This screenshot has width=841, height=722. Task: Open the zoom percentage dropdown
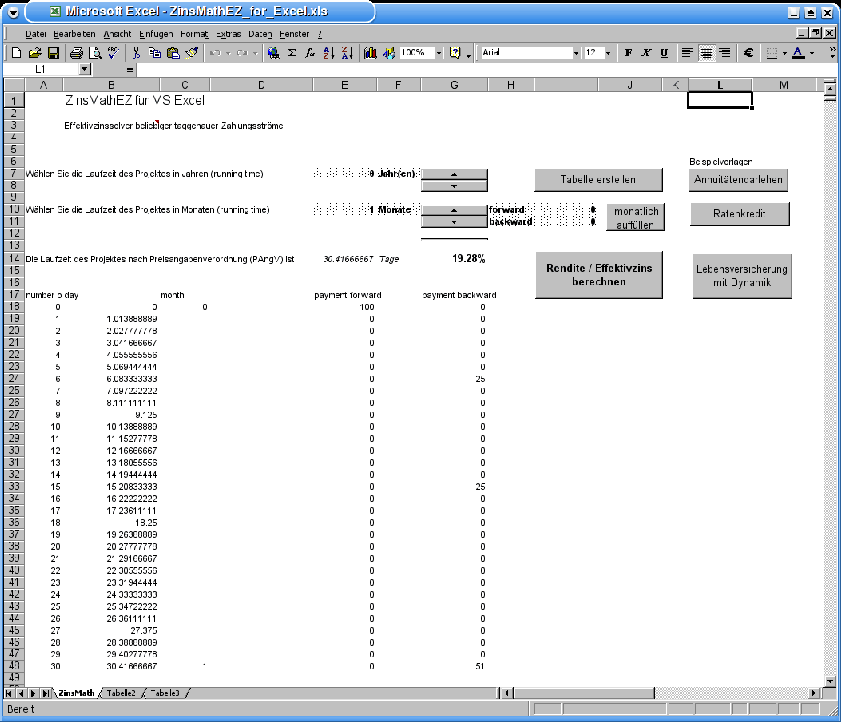pyautogui.click(x=439, y=53)
